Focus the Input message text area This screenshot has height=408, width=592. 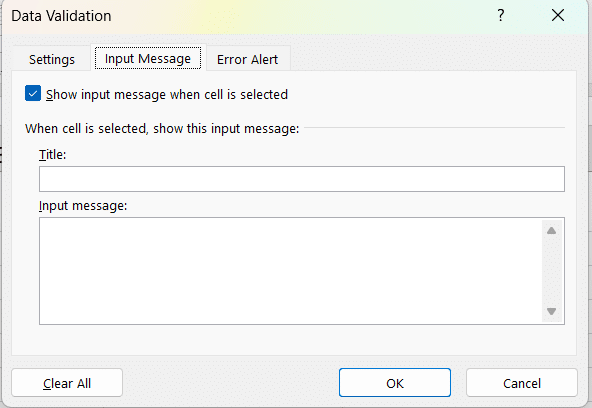click(x=290, y=271)
